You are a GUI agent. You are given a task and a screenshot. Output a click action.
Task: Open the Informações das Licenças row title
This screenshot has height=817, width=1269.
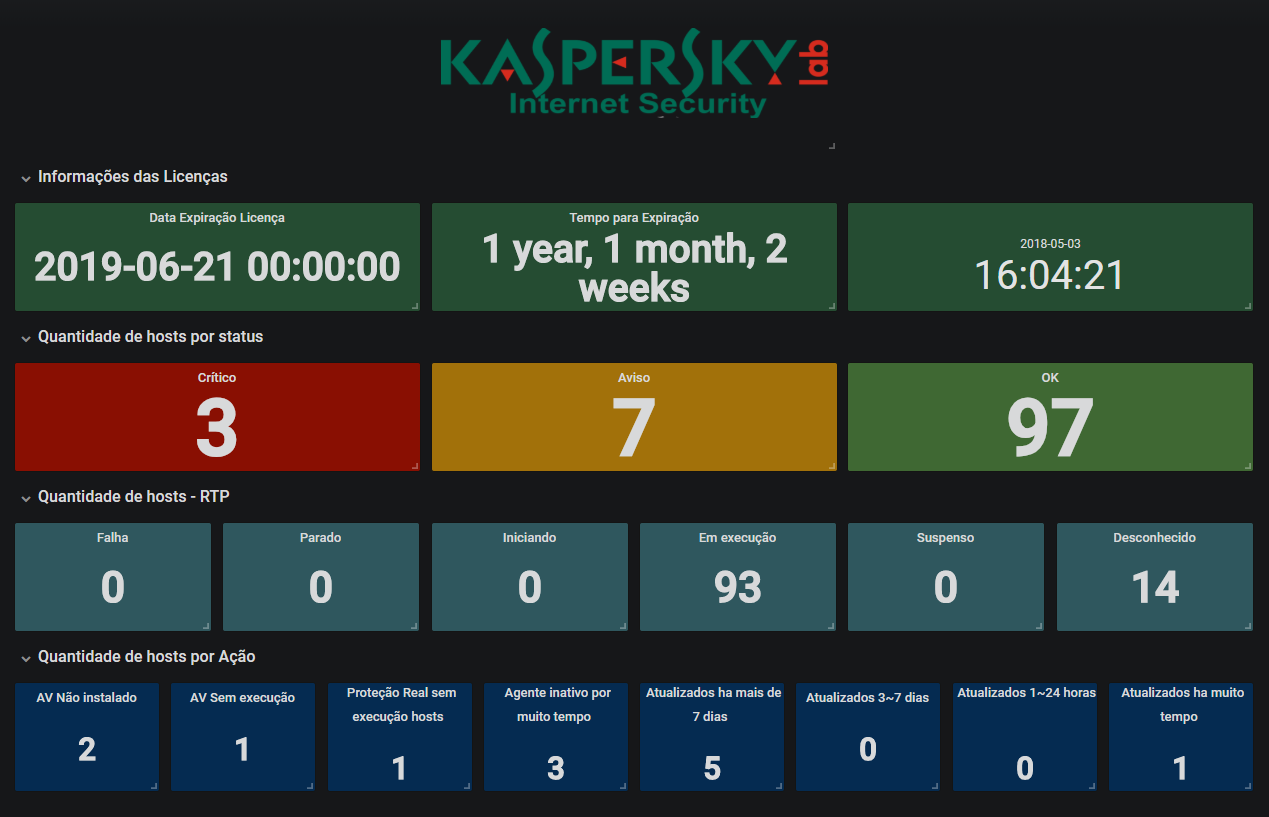coord(133,177)
